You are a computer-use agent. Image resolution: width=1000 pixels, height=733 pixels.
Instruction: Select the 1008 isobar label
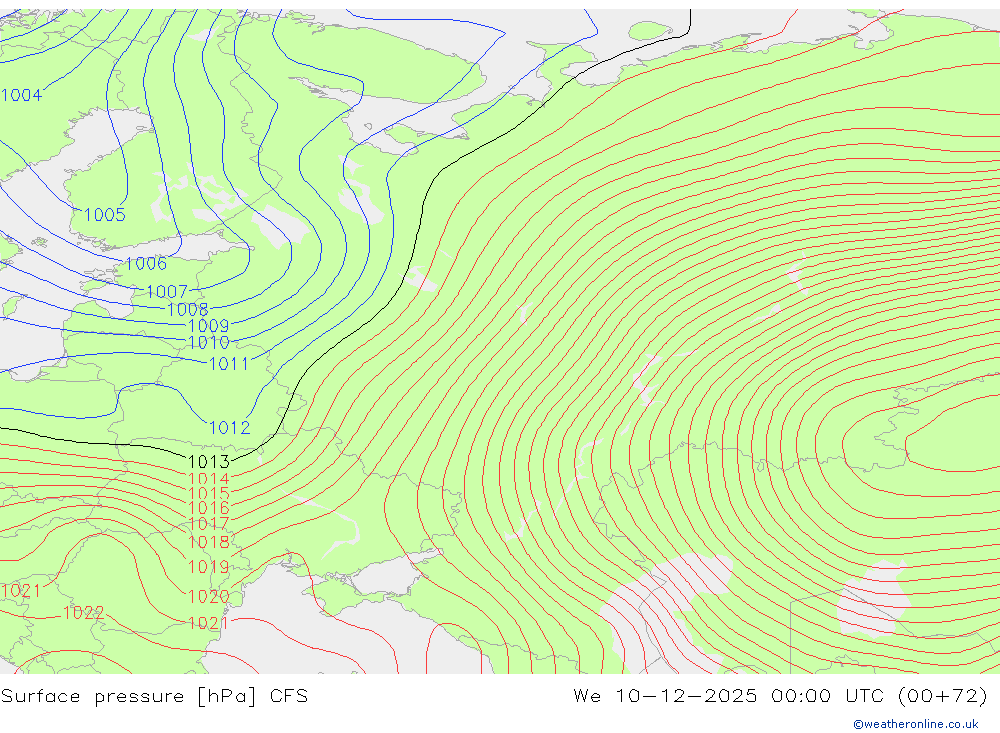click(188, 309)
